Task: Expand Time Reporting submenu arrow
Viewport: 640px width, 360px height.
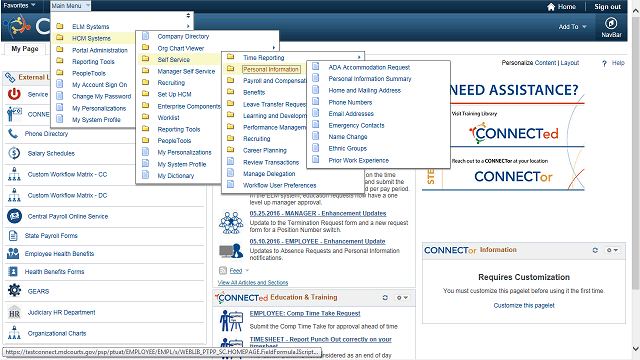Action: pos(359,57)
